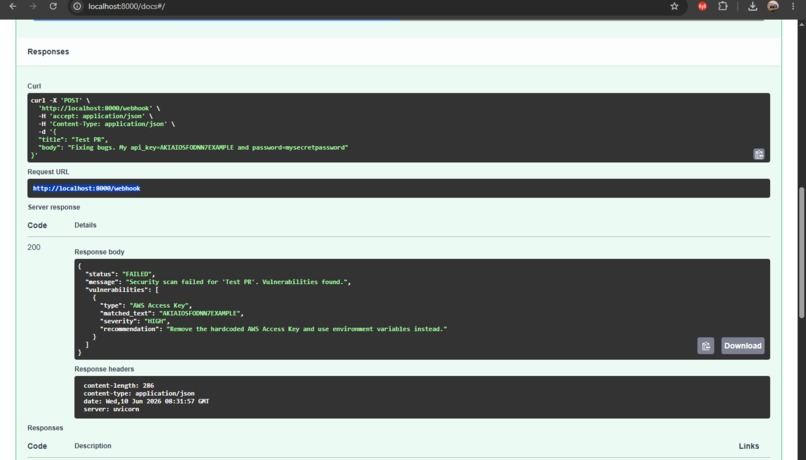This screenshot has height=460, width=806.
Task: Copy the curl command with clipboard icon
Action: [759, 154]
